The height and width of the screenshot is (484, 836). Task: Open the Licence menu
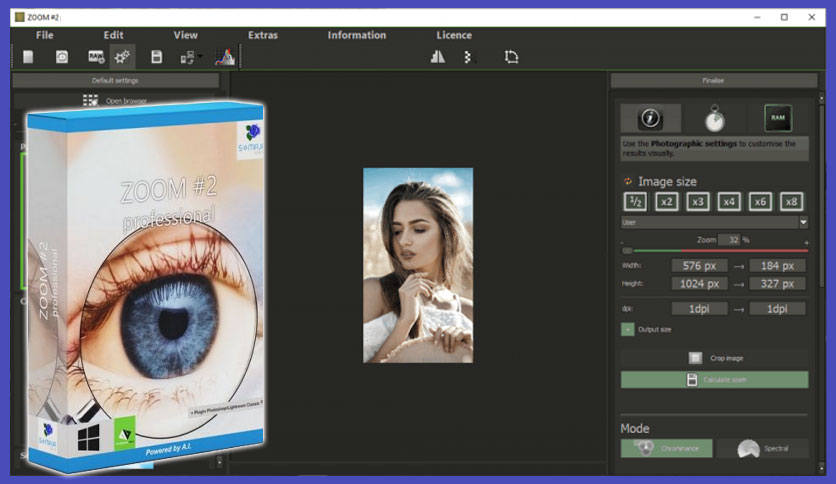[454, 35]
